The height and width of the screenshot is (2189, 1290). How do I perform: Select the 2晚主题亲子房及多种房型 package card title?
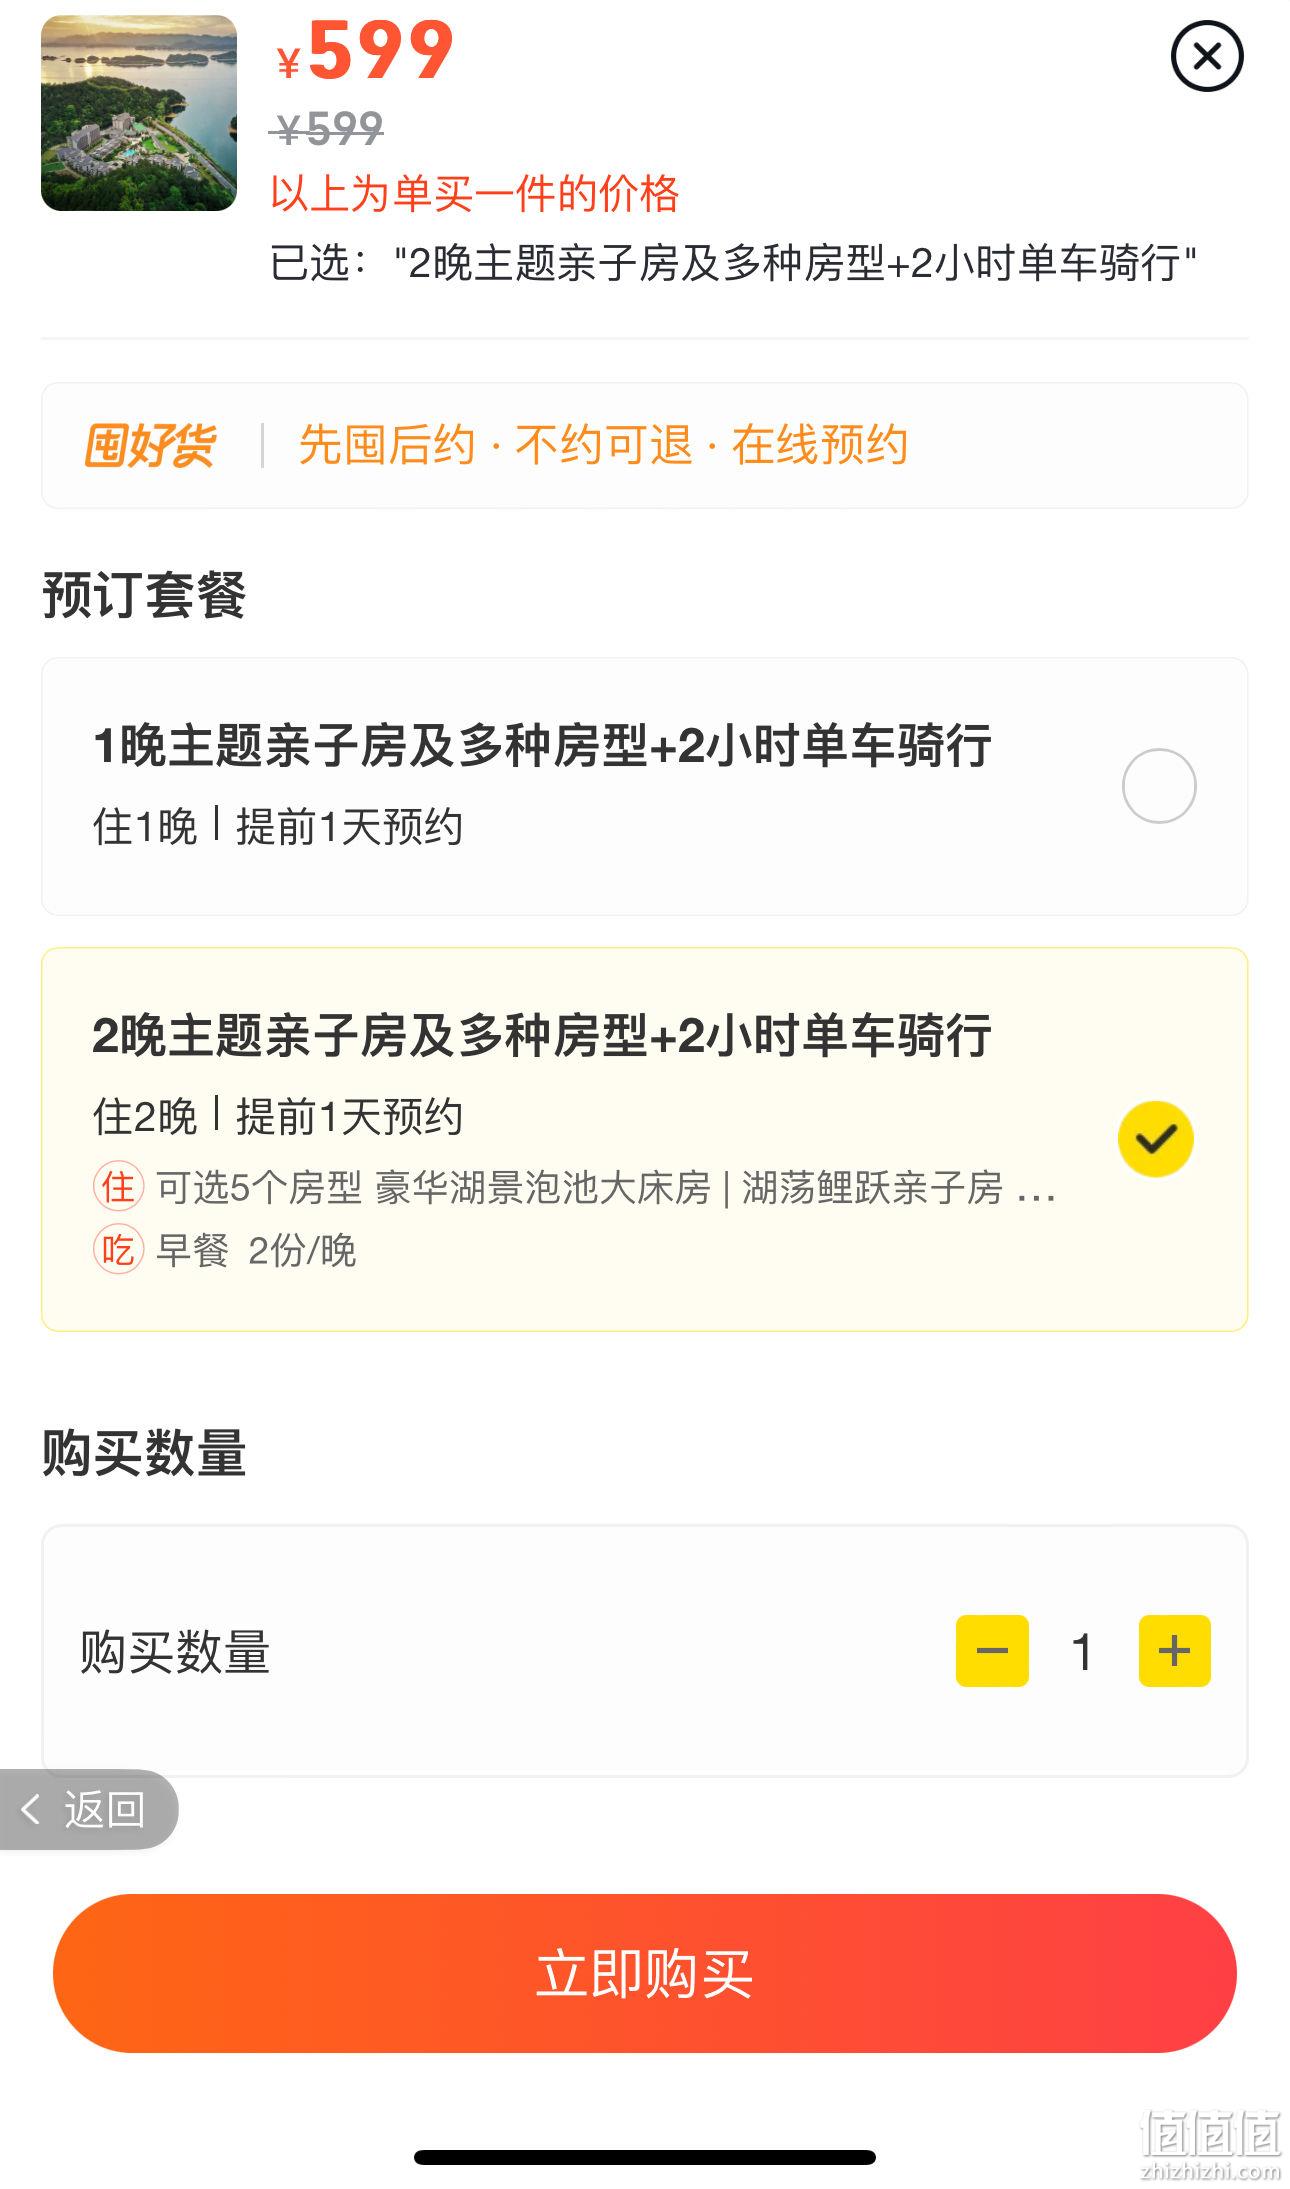(x=542, y=1036)
